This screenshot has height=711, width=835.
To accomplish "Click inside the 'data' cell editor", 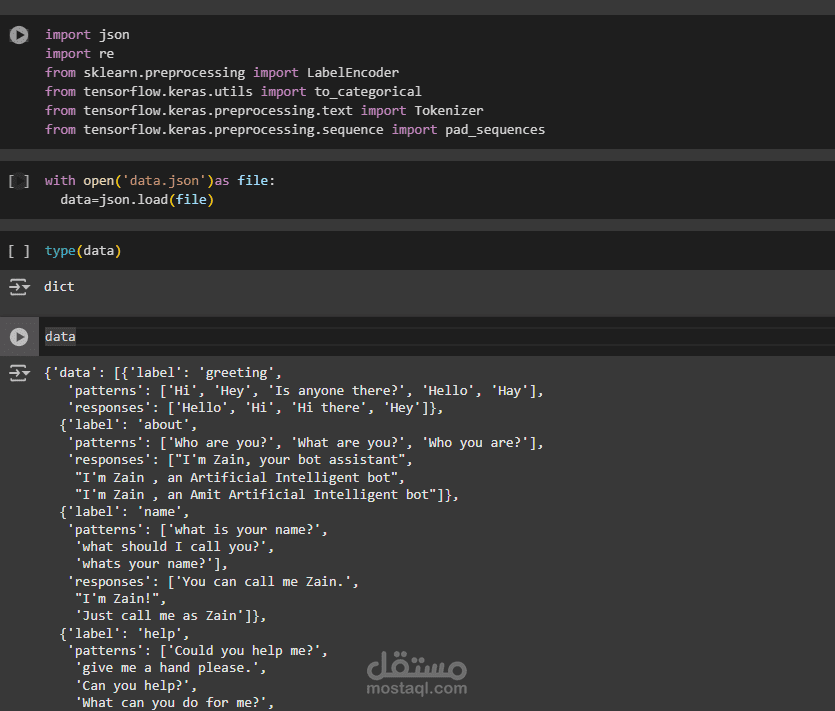I will pyautogui.click(x=437, y=337).
